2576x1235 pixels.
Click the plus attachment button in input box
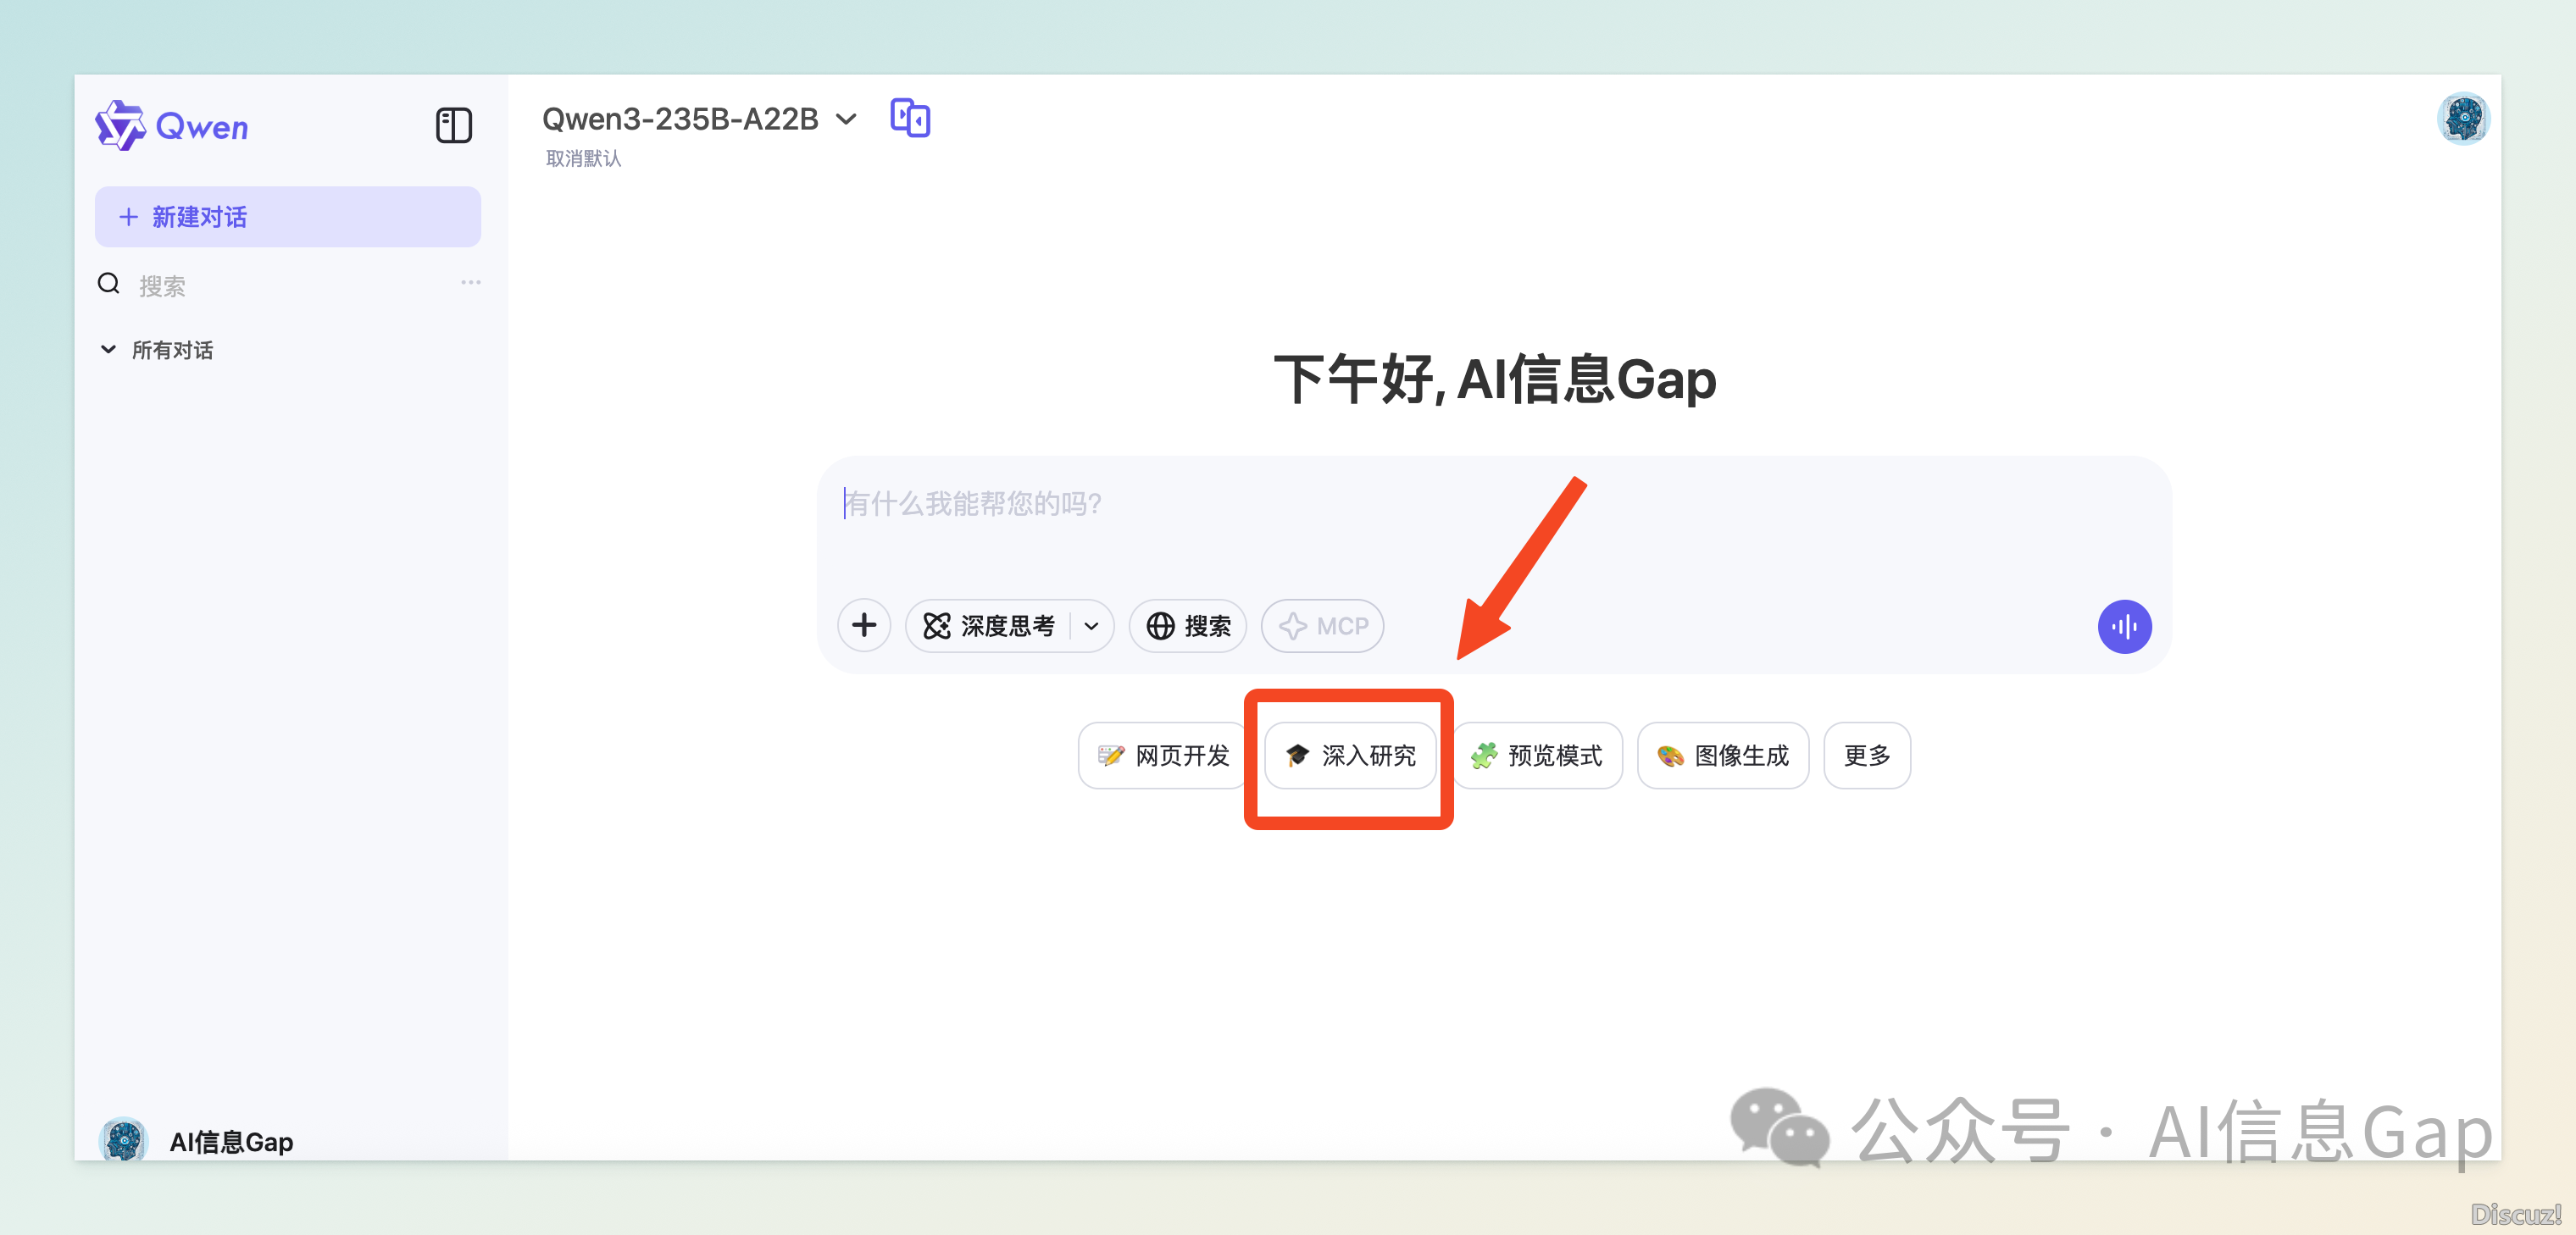(x=864, y=626)
